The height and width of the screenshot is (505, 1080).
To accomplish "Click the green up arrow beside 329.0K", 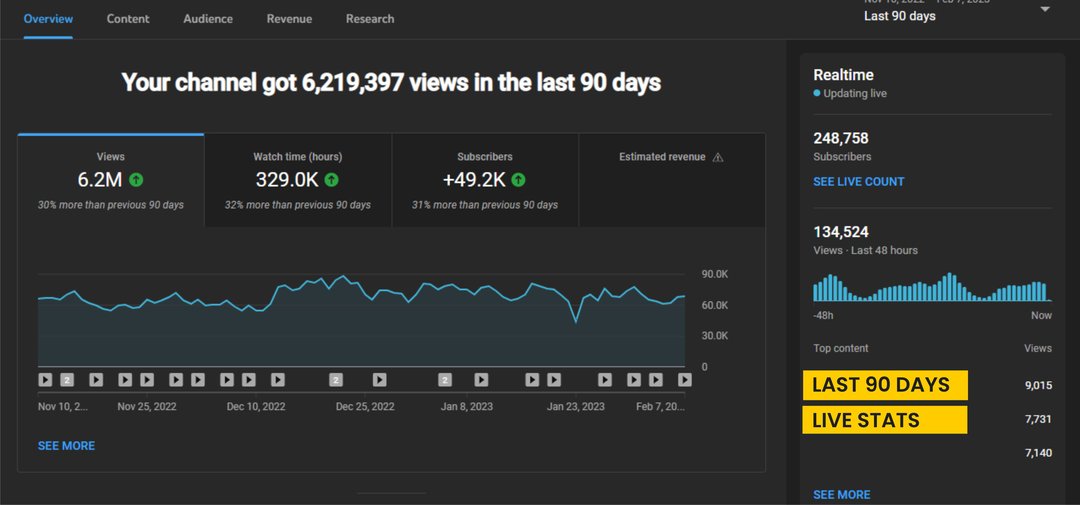I will pyautogui.click(x=331, y=181).
